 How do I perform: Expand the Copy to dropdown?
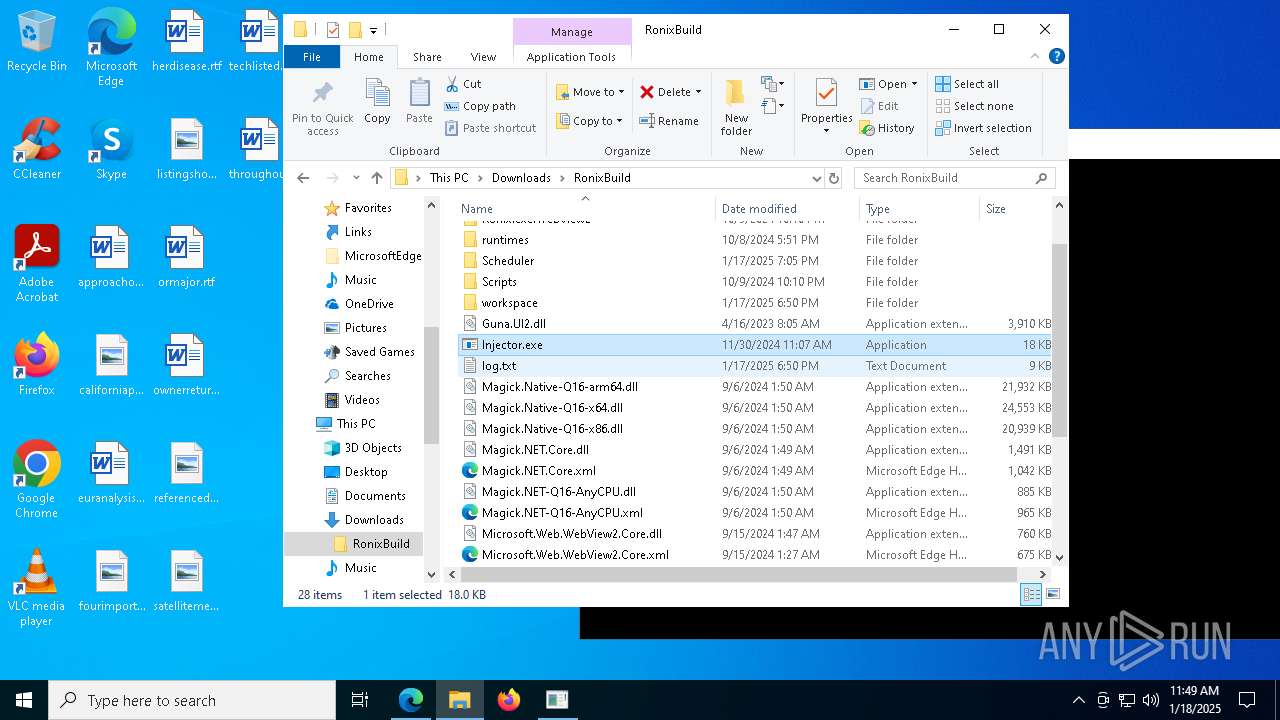pyautogui.click(x=619, y=121)
